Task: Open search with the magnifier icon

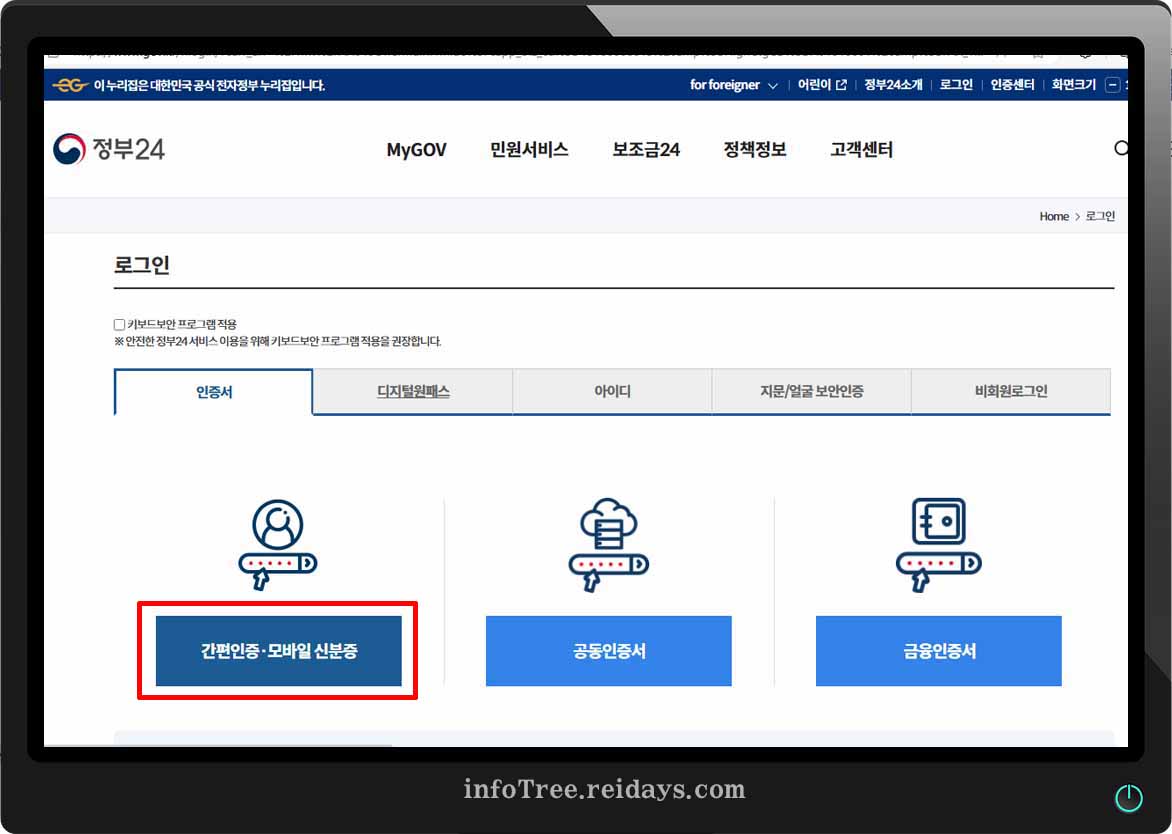Action: 1122,148
